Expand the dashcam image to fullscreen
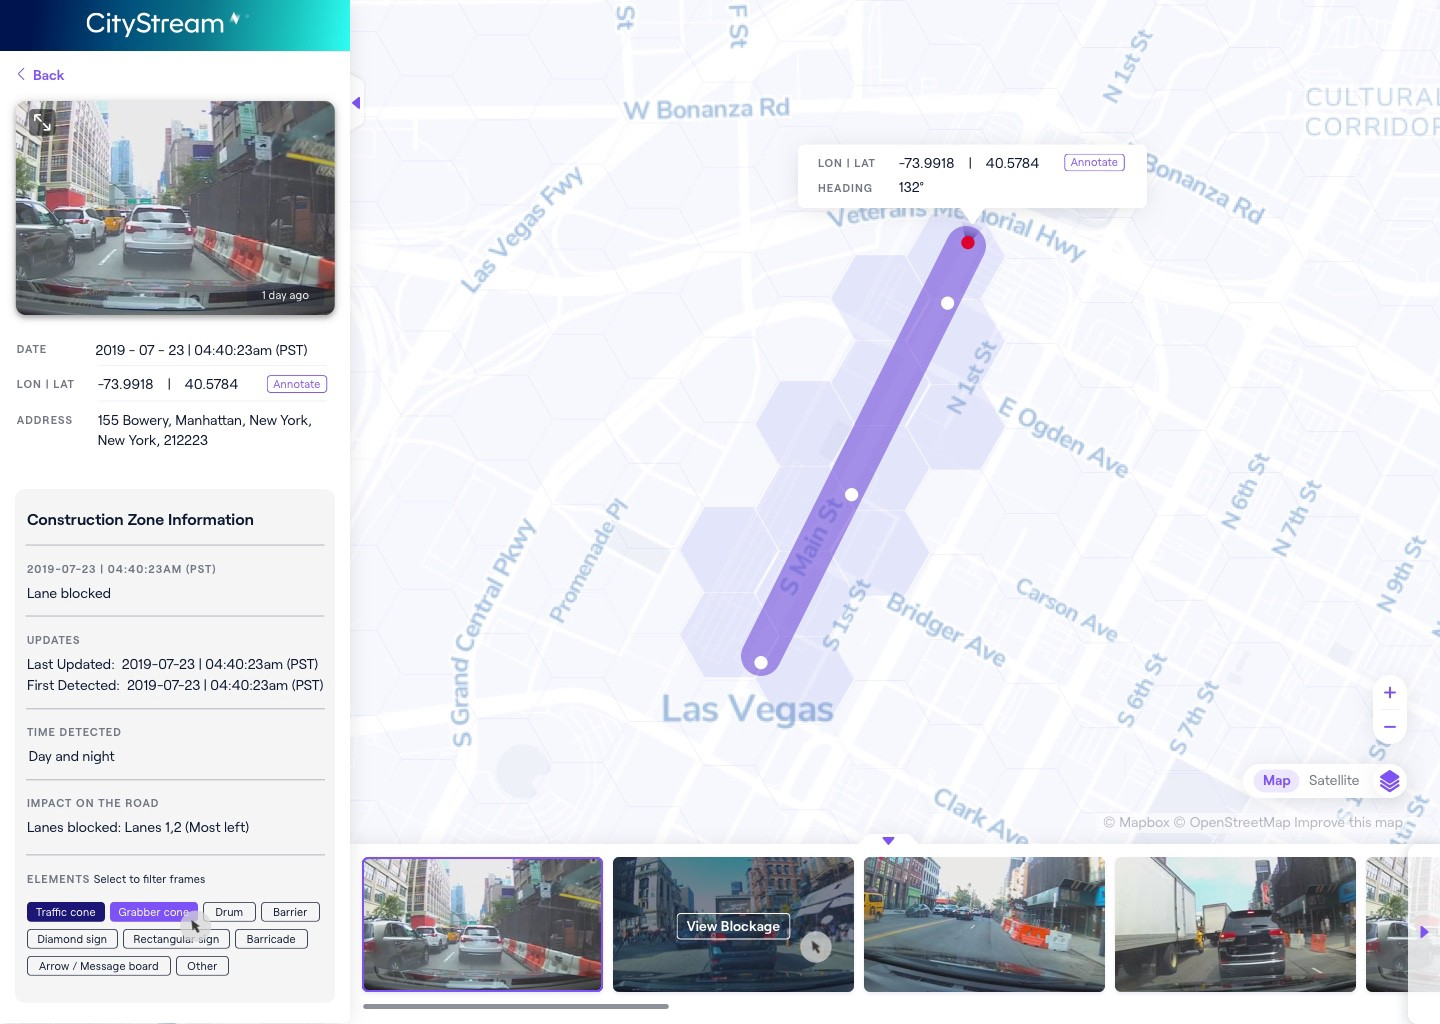Image resolution: width=1440 pixels, height=1024 pixels. 42,122
